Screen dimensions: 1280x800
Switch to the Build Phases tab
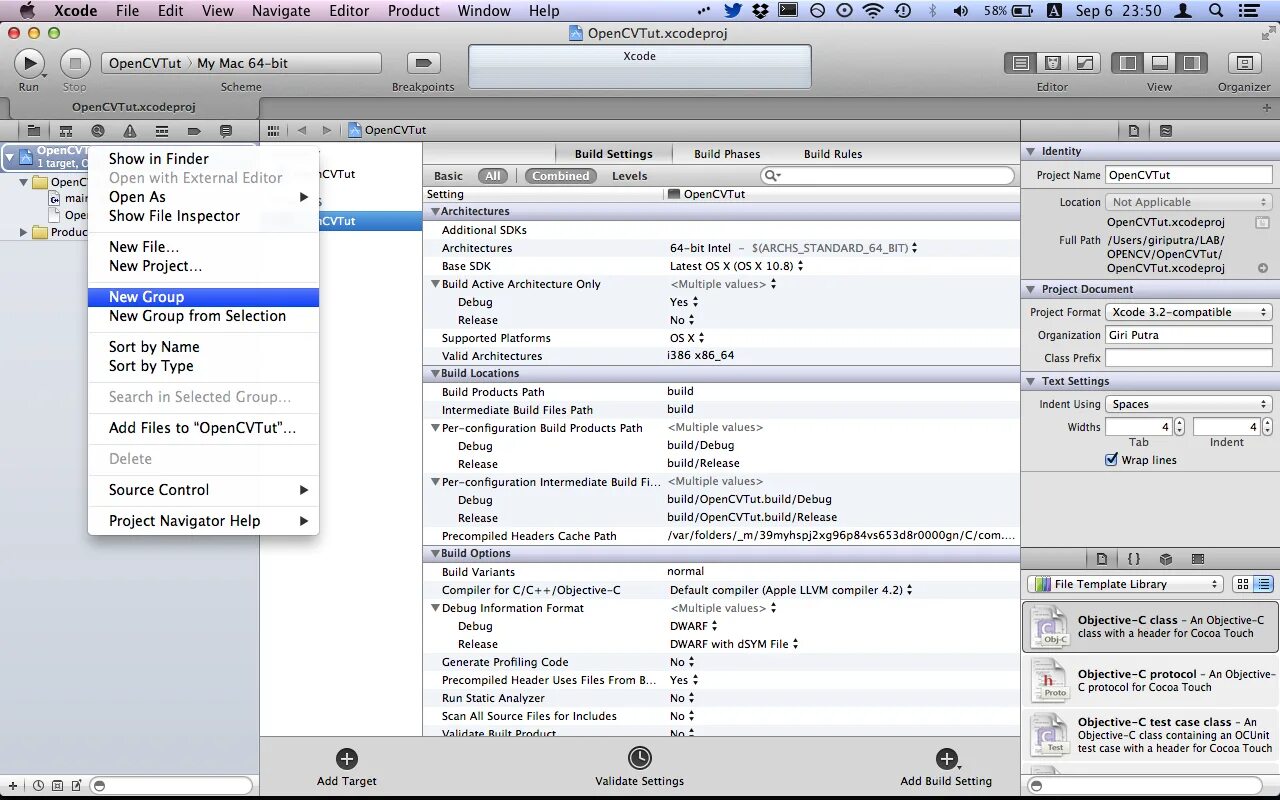click(727, 154)
